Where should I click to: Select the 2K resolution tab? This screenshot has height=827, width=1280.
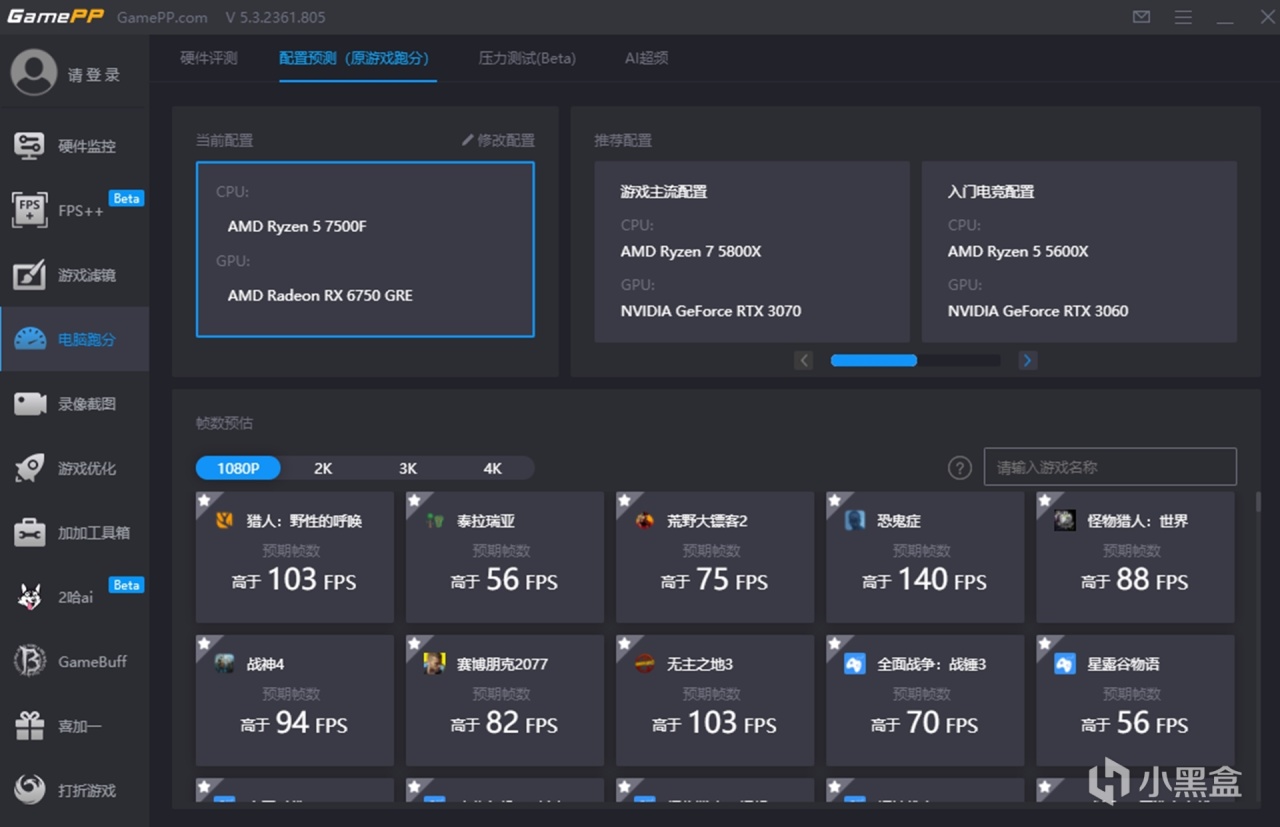(x=323, y=468)
